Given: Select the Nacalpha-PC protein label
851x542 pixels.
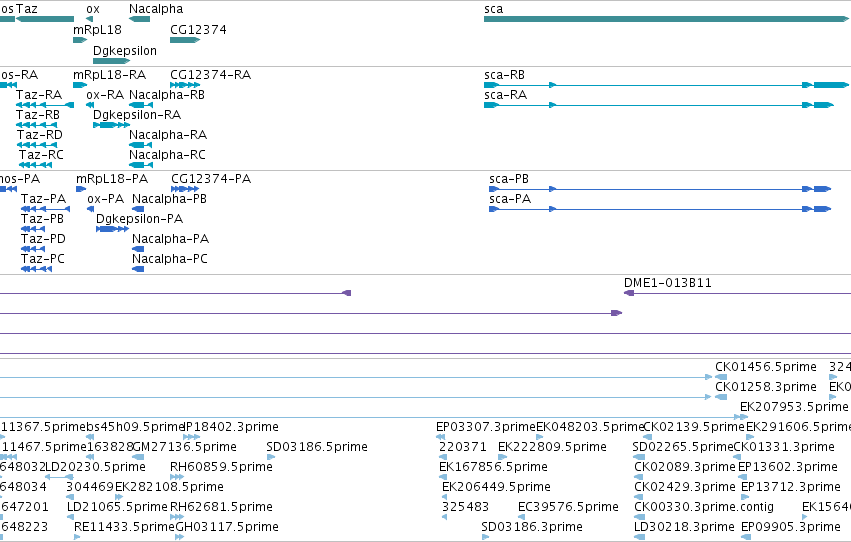Looking at the screenshot, I should (x=170, y=259).
